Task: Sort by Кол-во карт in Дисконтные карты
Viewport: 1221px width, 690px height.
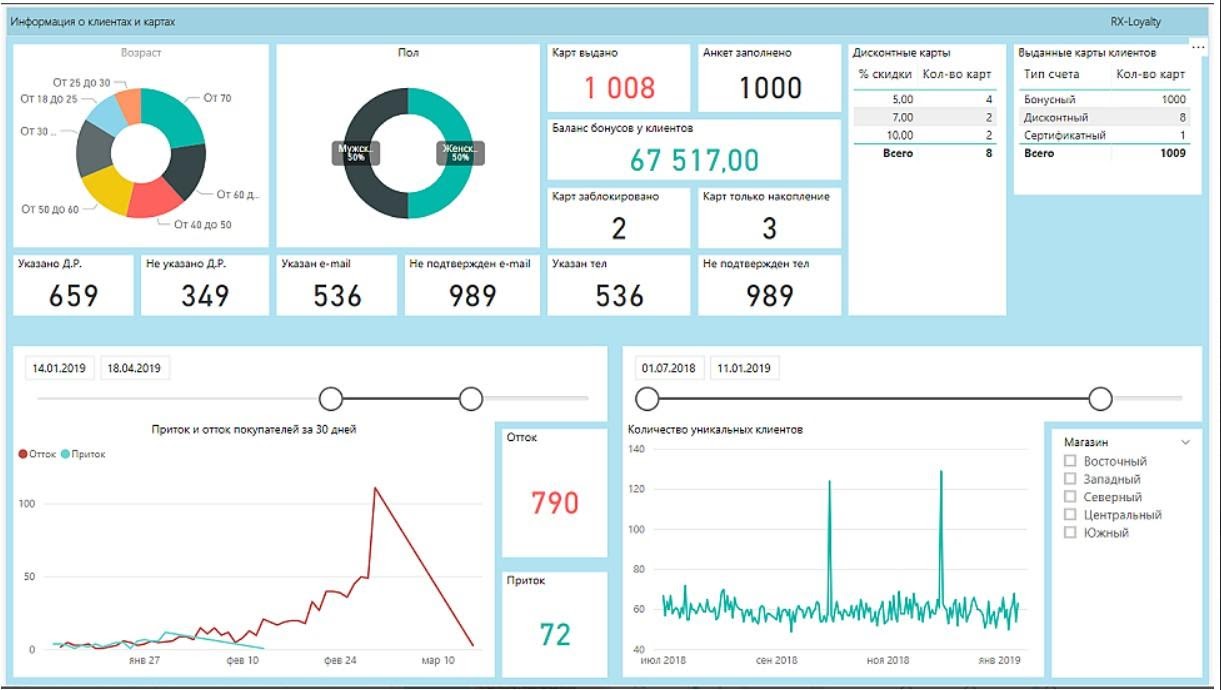Action: click(957, 74)
